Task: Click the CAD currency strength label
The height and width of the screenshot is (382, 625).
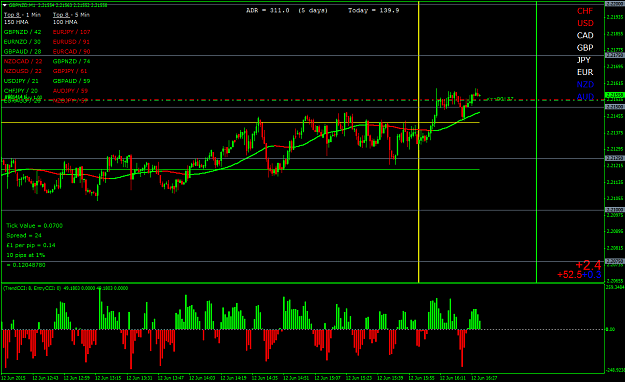Action: [x=585, y=35]
